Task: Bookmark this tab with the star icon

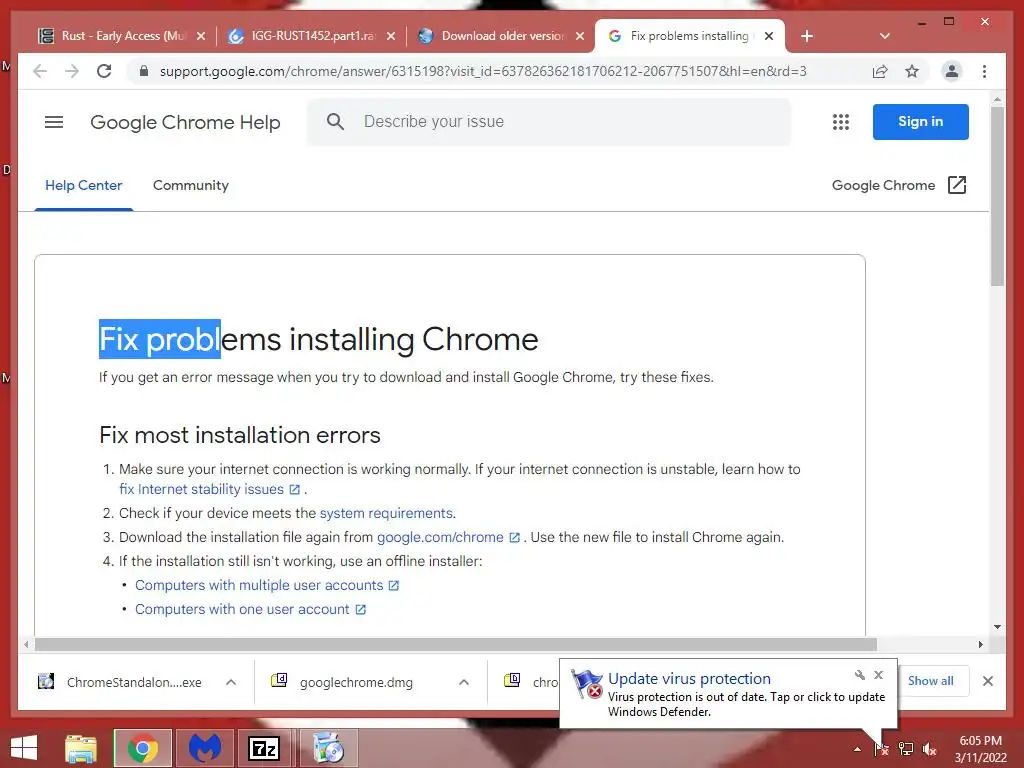Action: (912, 71)
